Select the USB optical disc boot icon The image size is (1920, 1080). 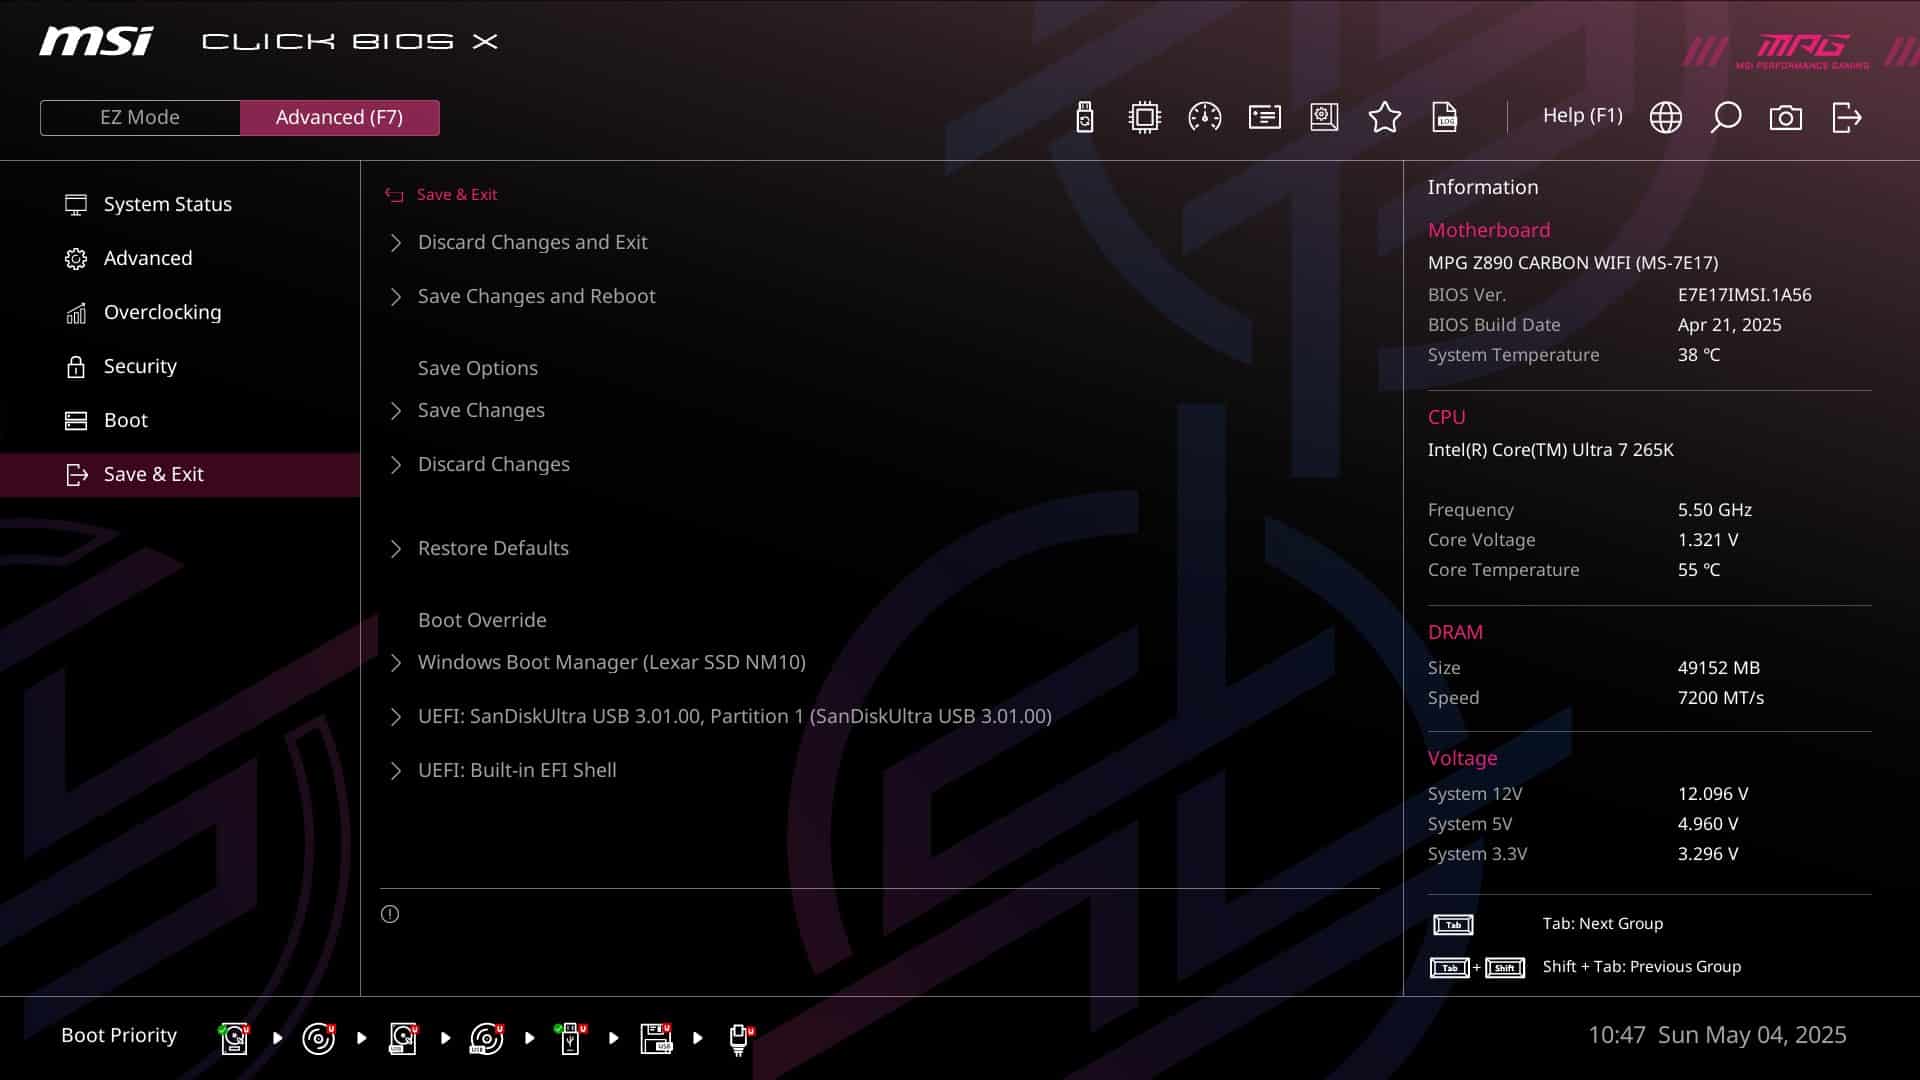click(x=487, y=1038)
